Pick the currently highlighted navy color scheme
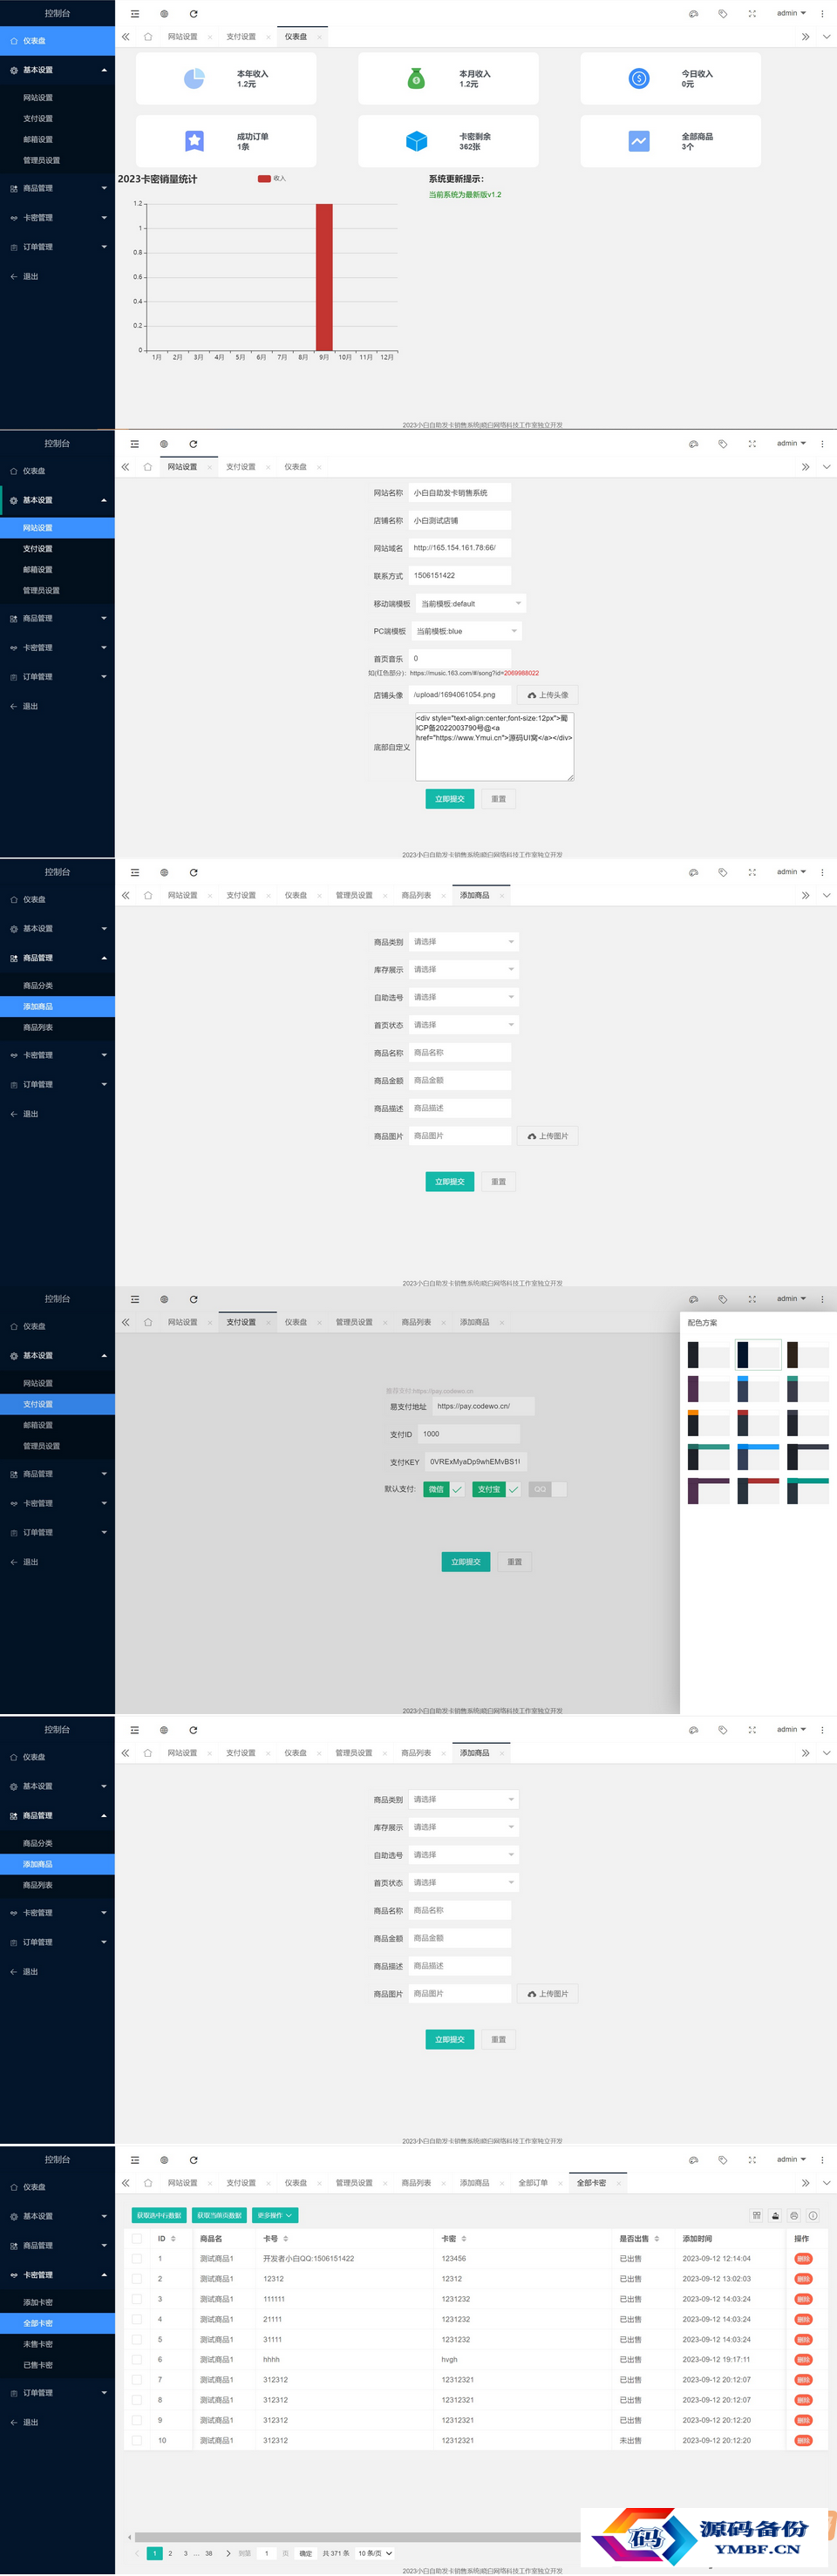Screen dimensions: 837x2576 click(758, 1354)
